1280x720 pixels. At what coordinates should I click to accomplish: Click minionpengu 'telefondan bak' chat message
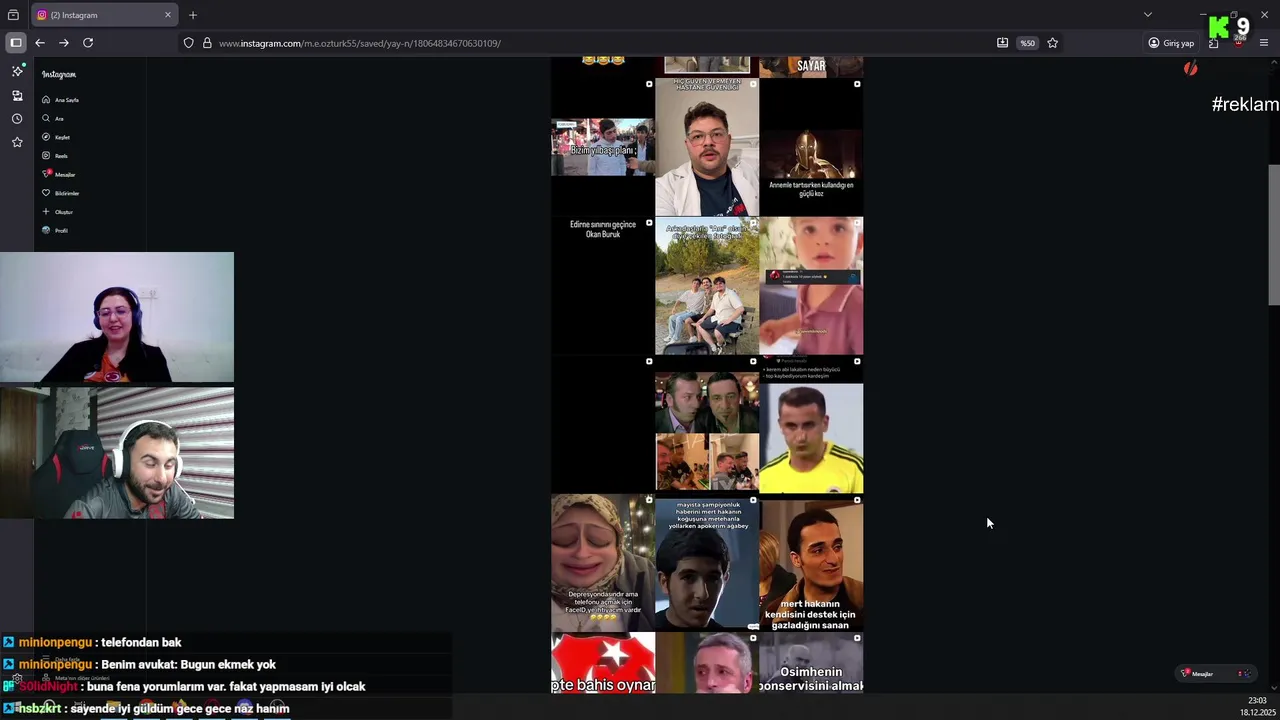click(92, 643)
